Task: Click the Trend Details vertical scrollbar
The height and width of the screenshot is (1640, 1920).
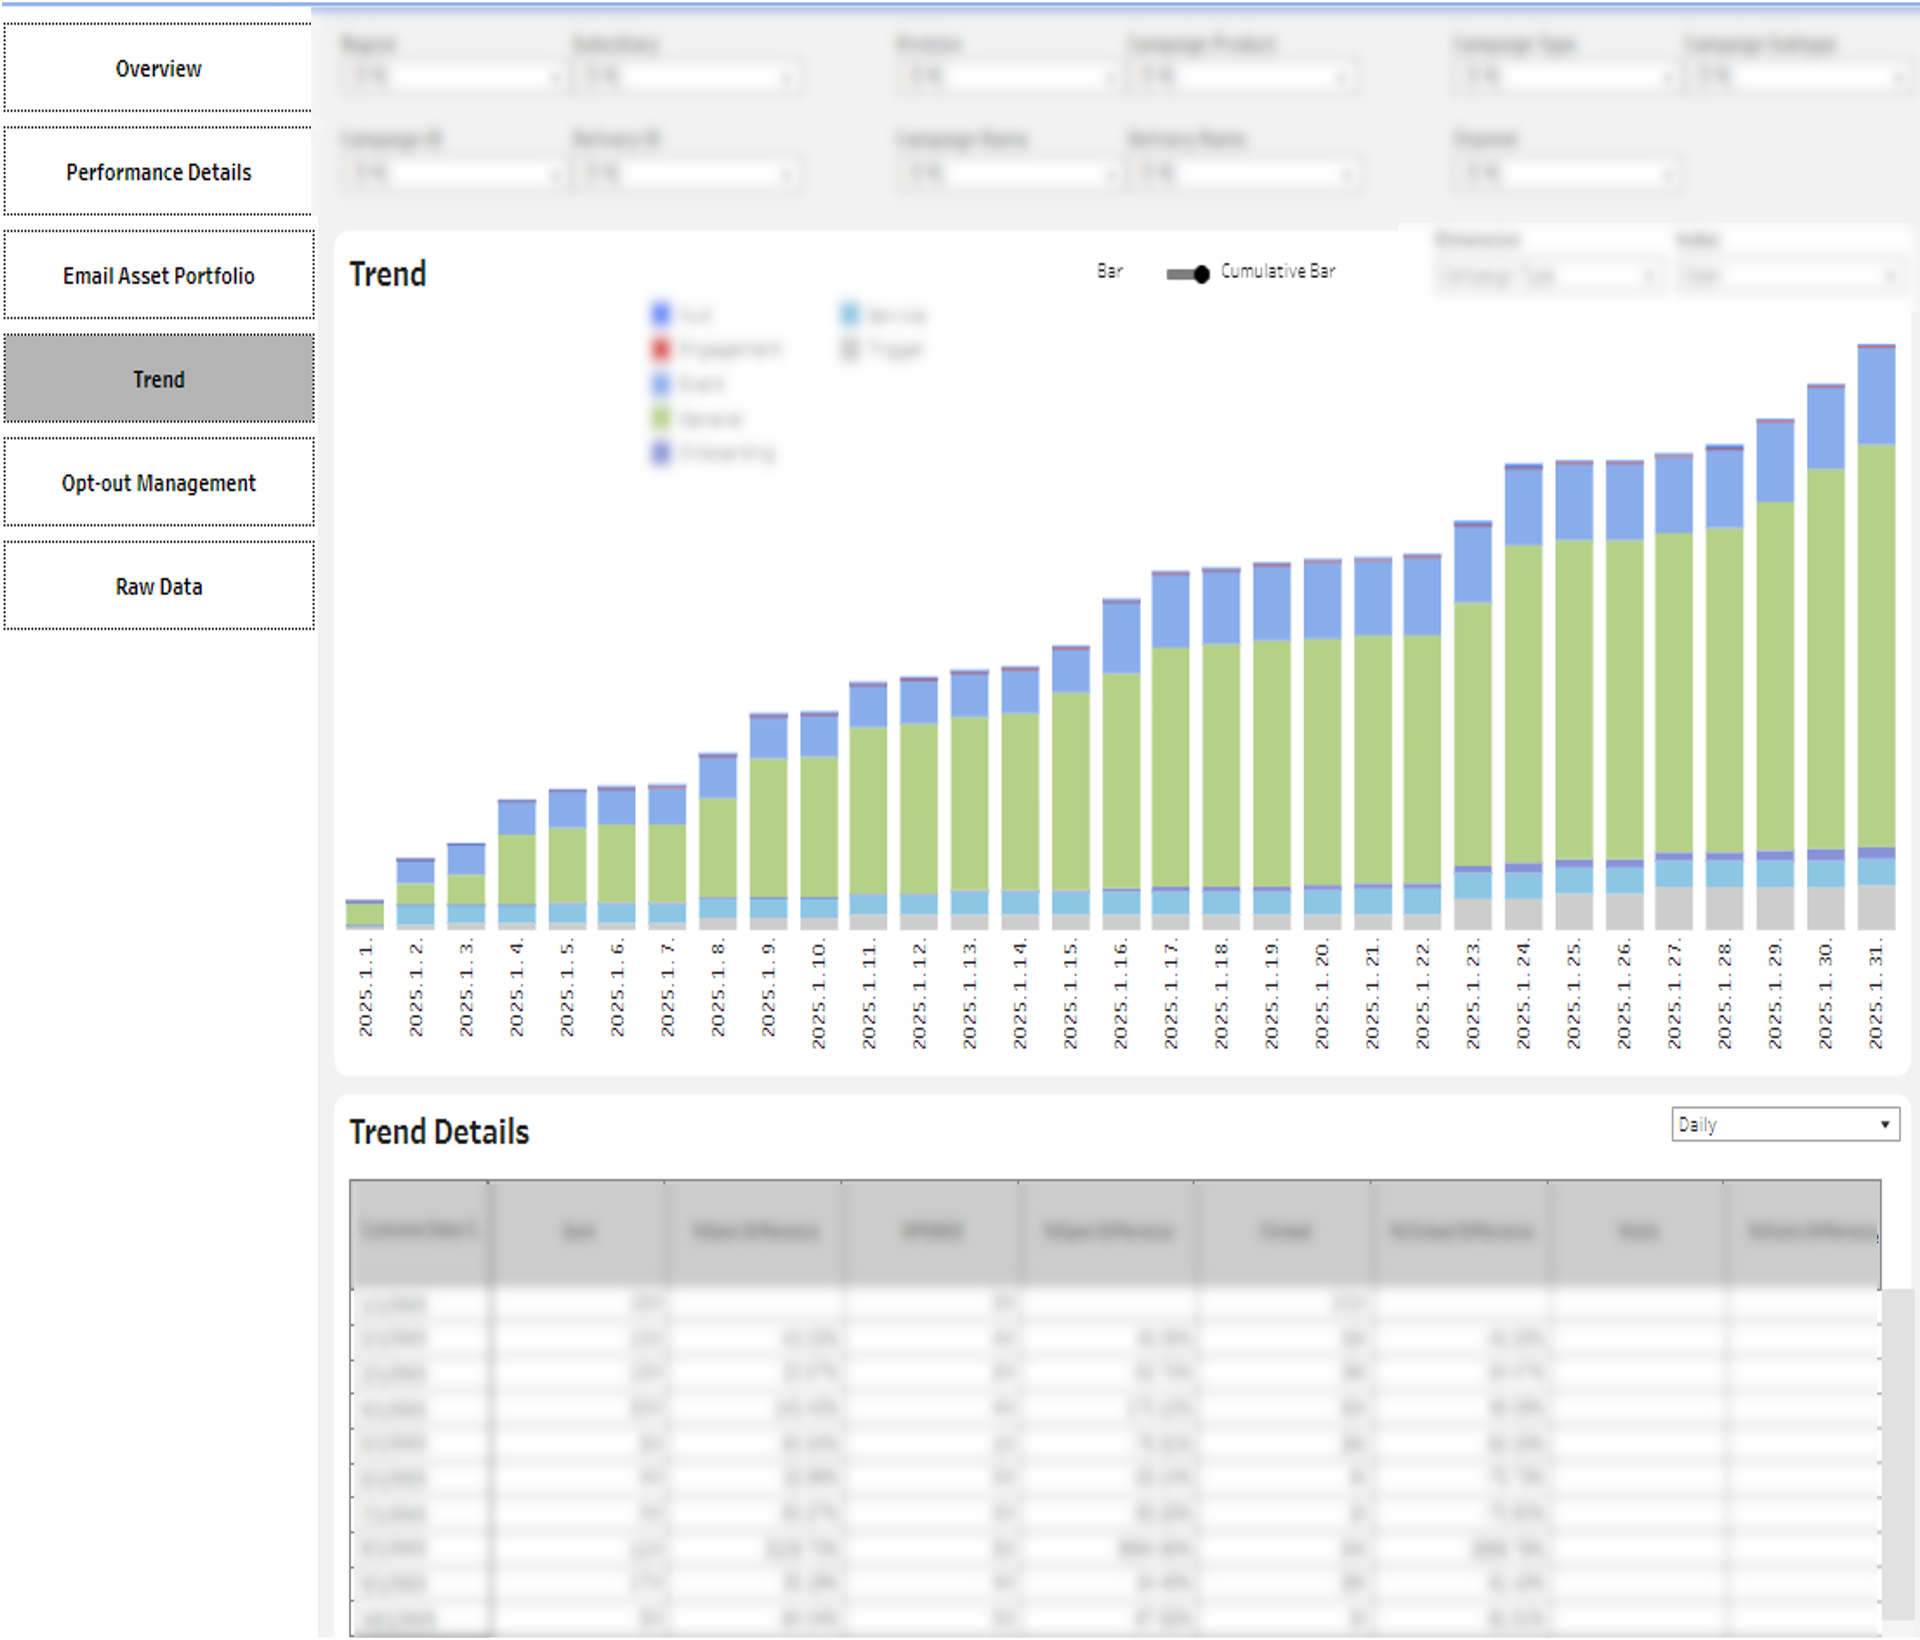Action: pyautogui.click(x=1896, y=1450)
